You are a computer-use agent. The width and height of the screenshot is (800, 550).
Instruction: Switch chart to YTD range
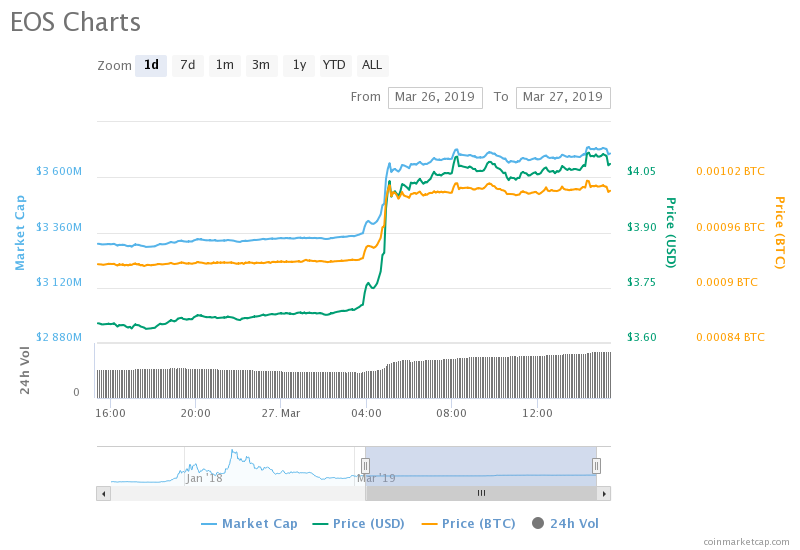point(334,65)
